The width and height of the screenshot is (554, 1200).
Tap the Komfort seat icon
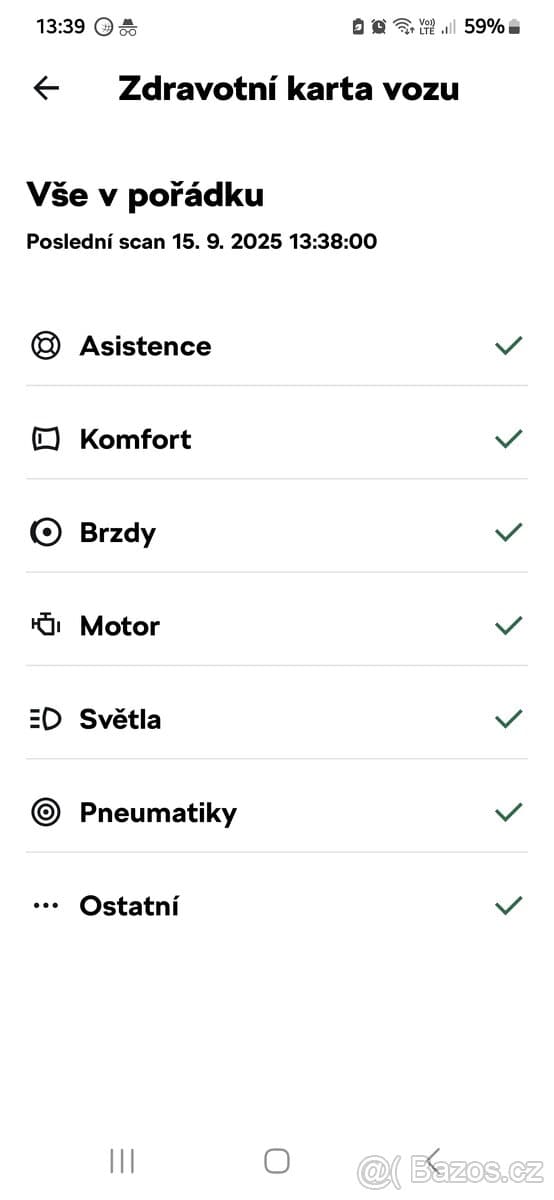[x=46, y=439]
